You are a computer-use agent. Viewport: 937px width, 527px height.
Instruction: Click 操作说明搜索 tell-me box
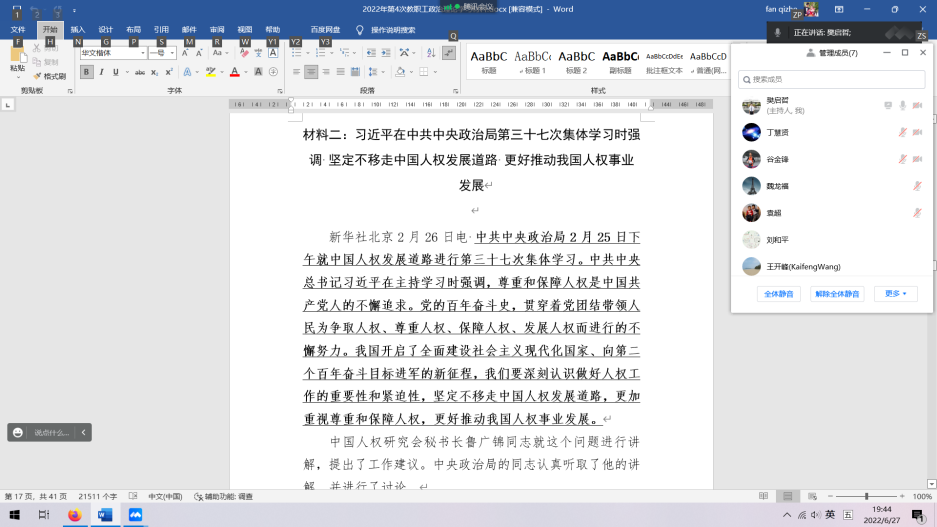coord(393,30)
